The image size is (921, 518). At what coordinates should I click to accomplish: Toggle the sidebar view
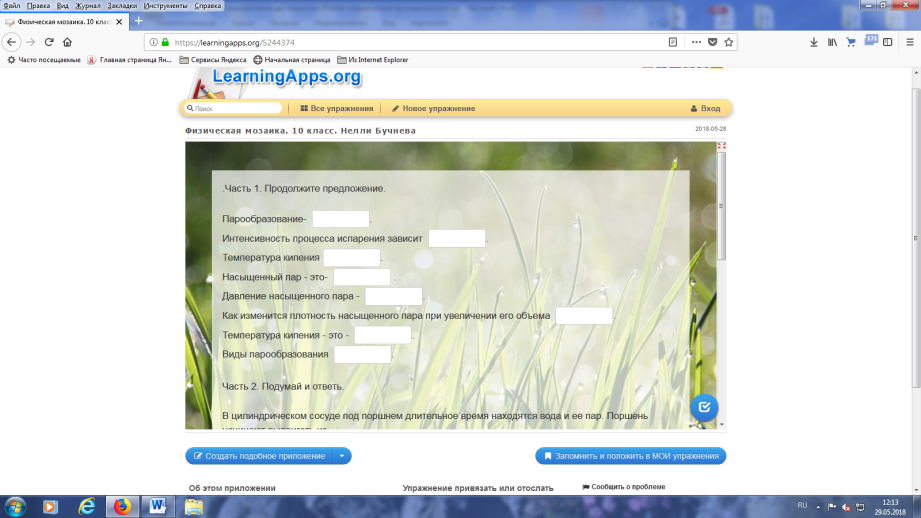click(x=888, y=42)
